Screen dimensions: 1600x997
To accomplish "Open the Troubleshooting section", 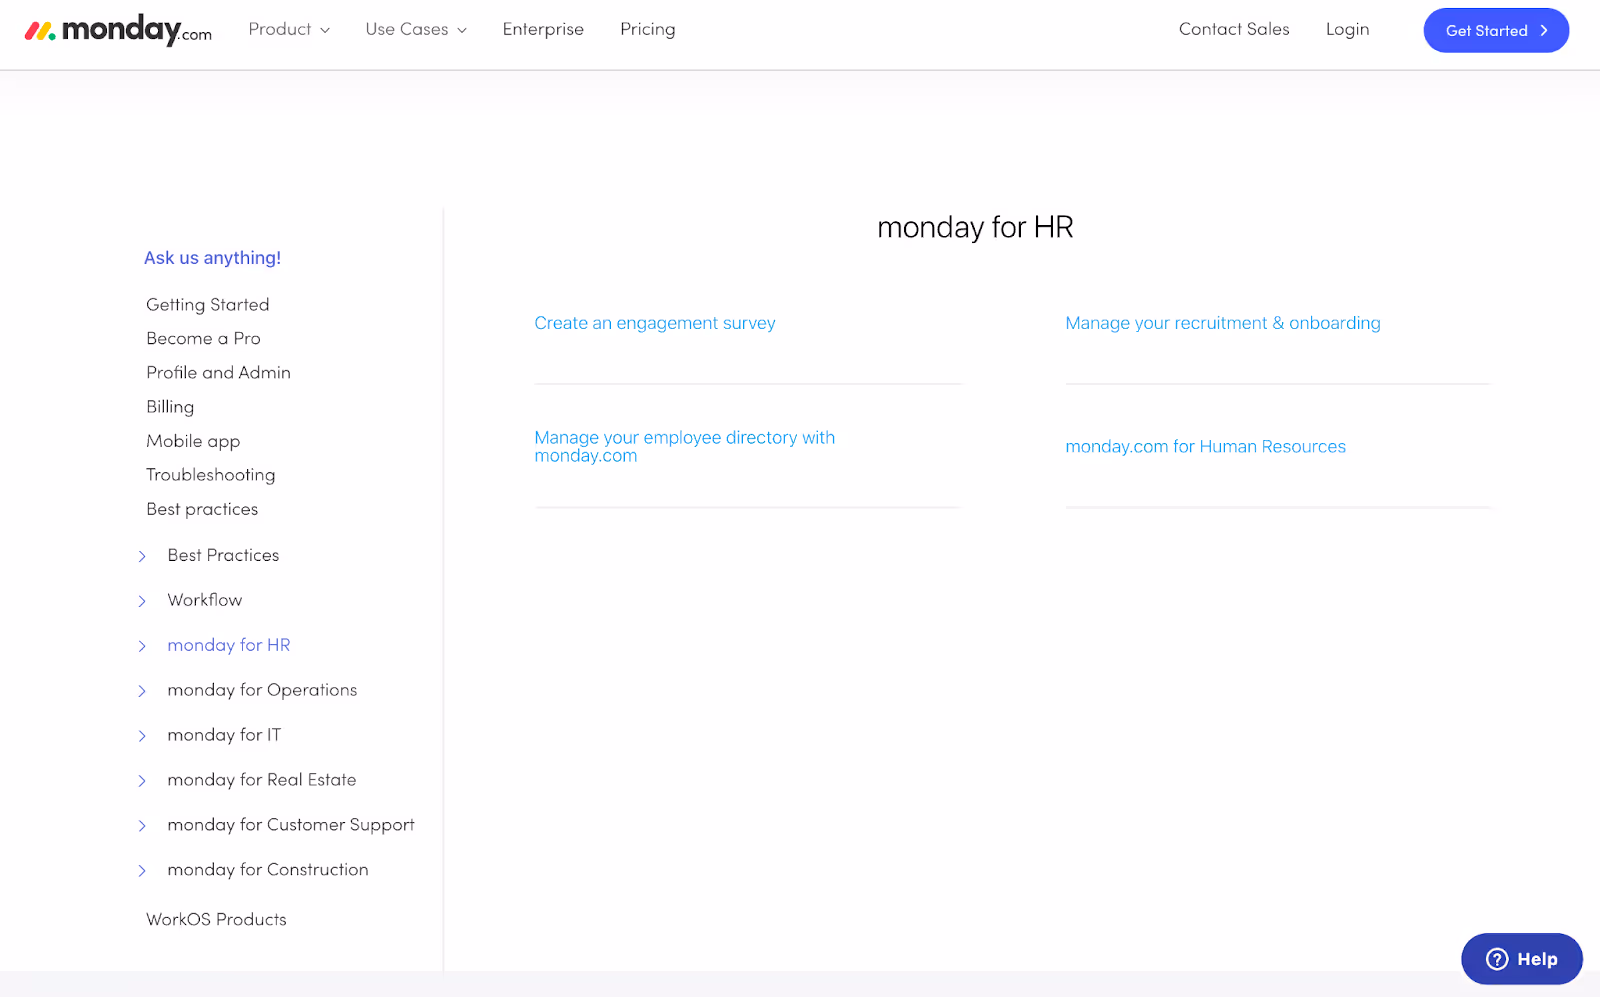I will tap(210, 475).
